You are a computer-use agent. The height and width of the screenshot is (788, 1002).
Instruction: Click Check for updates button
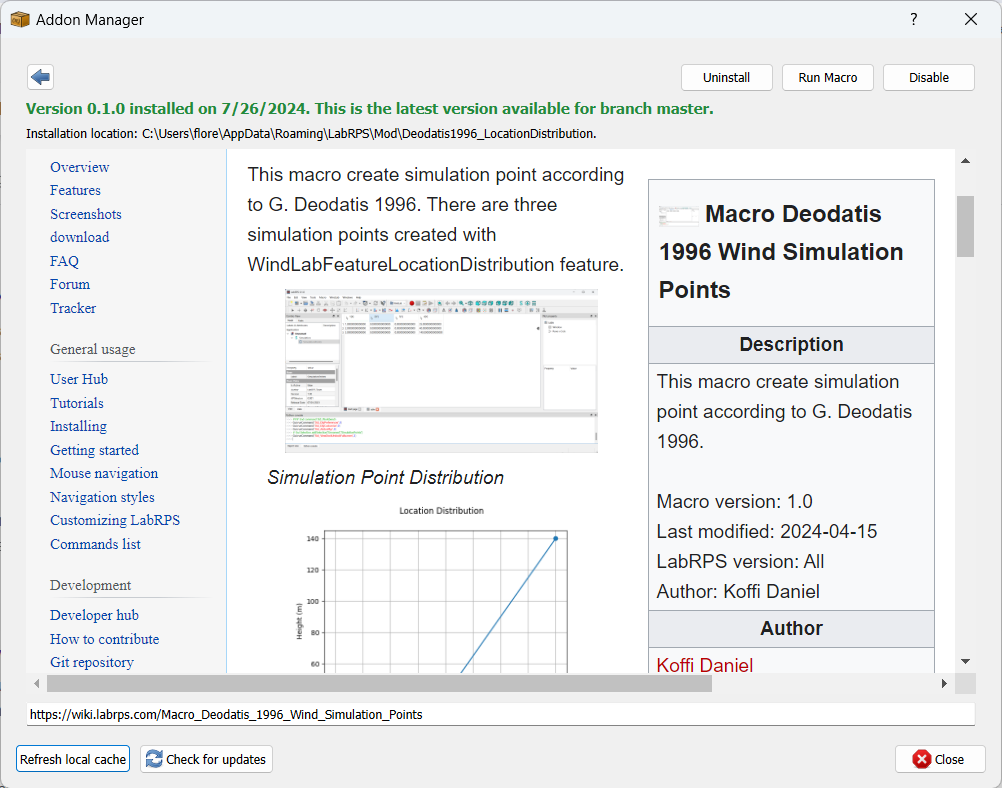click(x=206, y=759)
